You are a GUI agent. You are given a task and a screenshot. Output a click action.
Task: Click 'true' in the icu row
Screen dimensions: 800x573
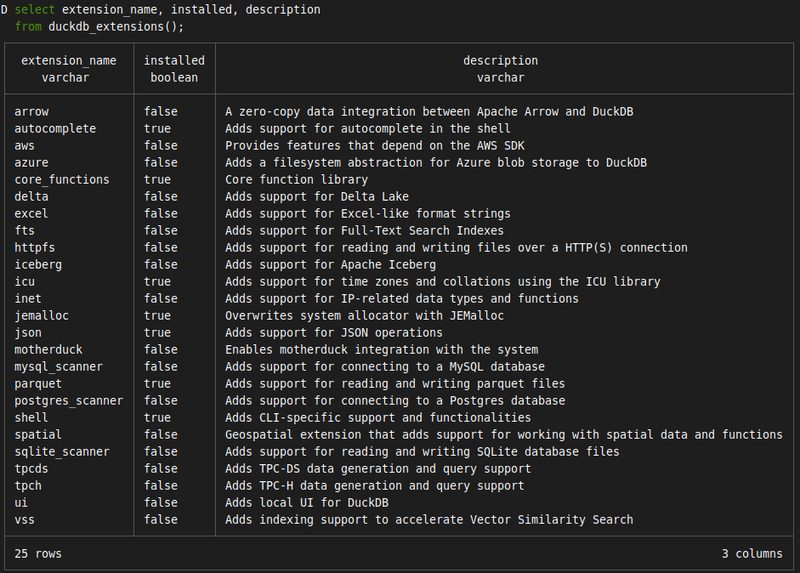[157, 282]
